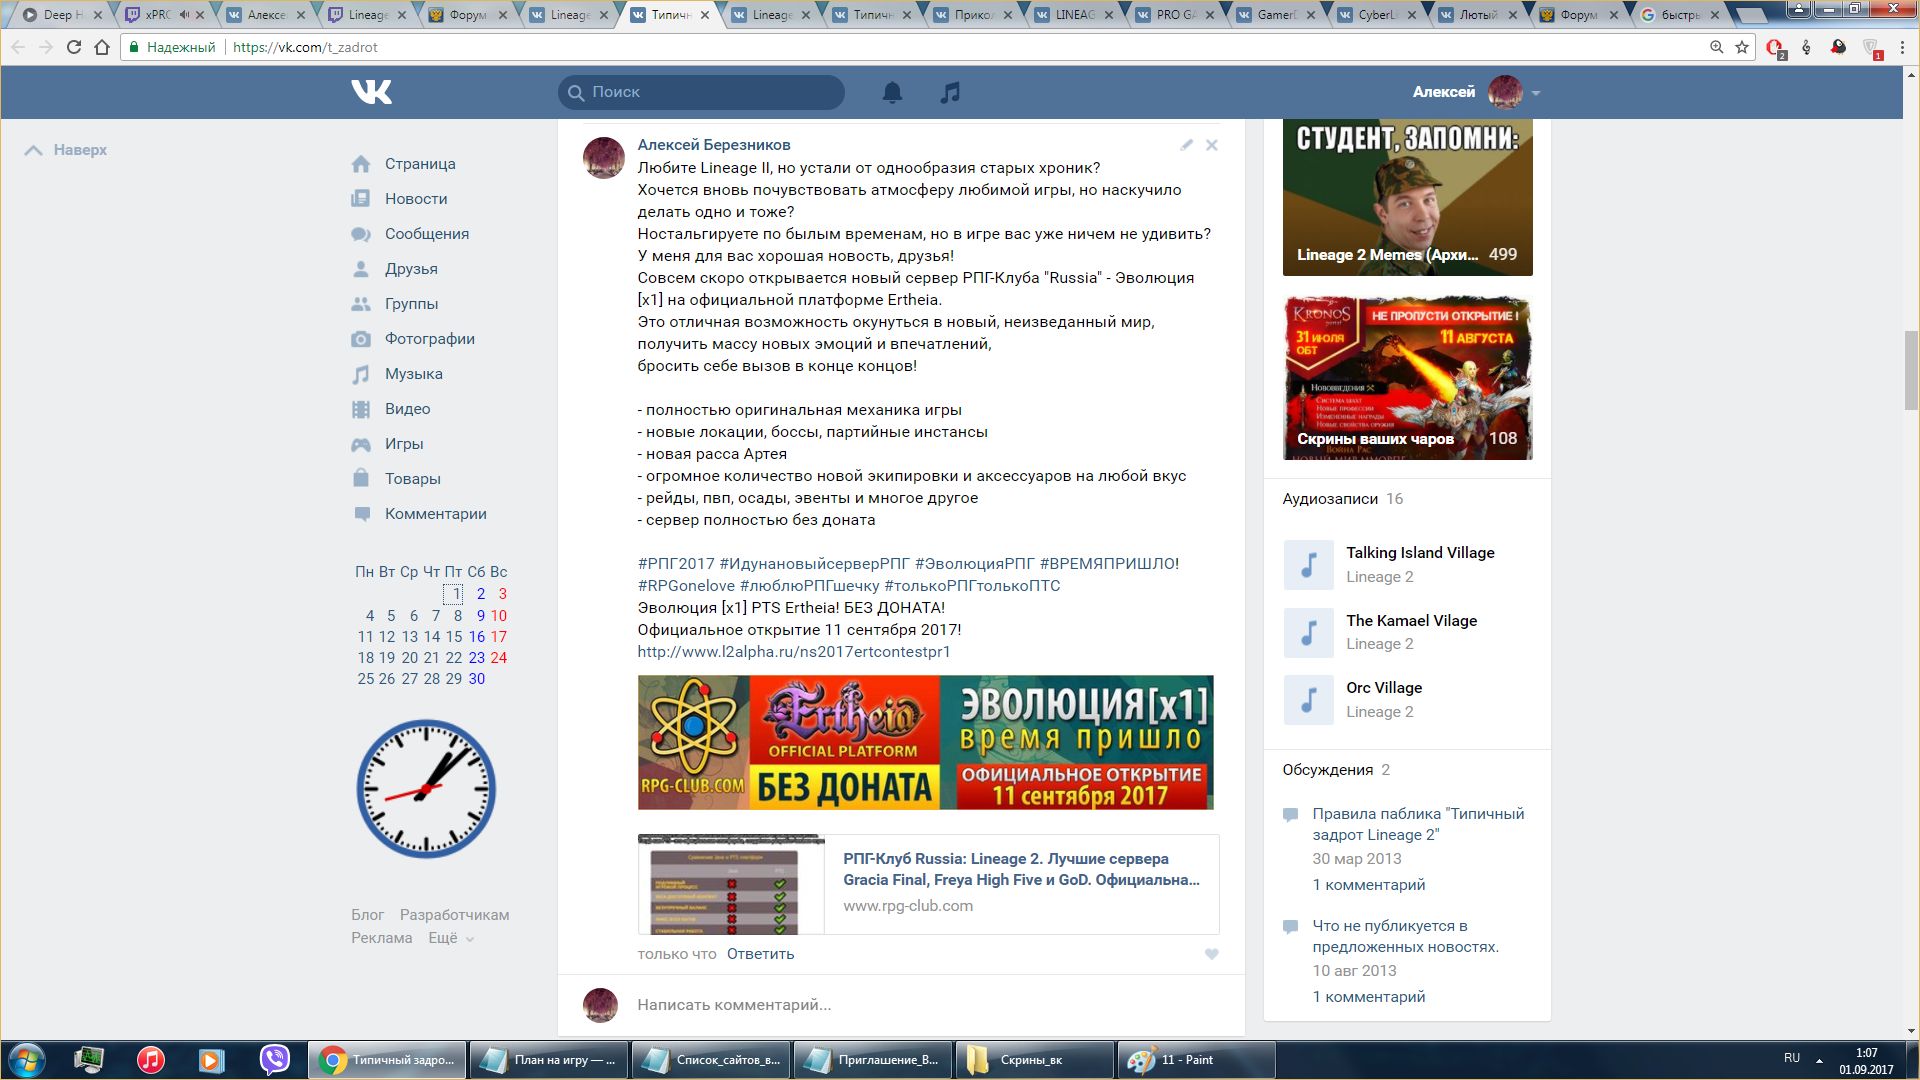The image size is (1920, 1080).
Task: Open iTunes from the taskbar
Action: (151, 1060)
